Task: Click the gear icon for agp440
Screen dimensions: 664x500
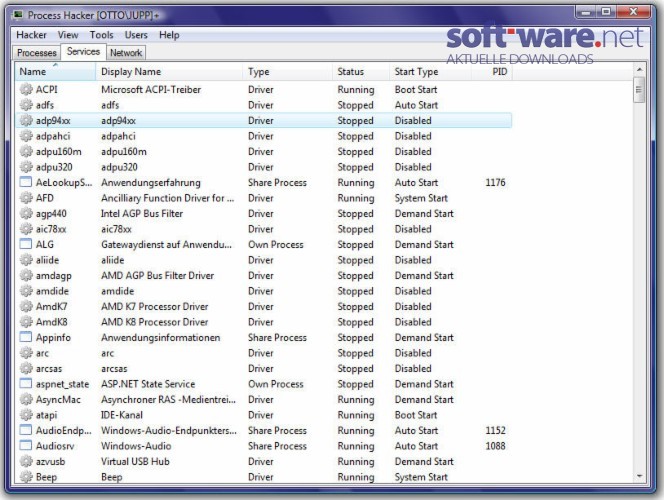Action: point(26,213)
